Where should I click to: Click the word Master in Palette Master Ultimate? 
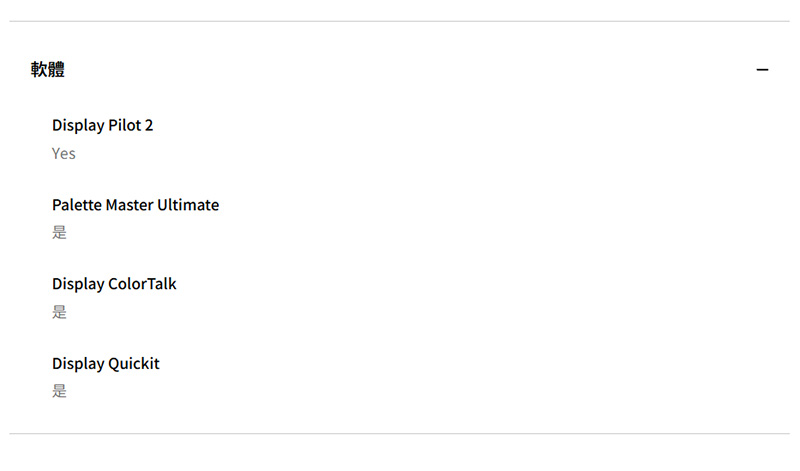coord(130,205)
